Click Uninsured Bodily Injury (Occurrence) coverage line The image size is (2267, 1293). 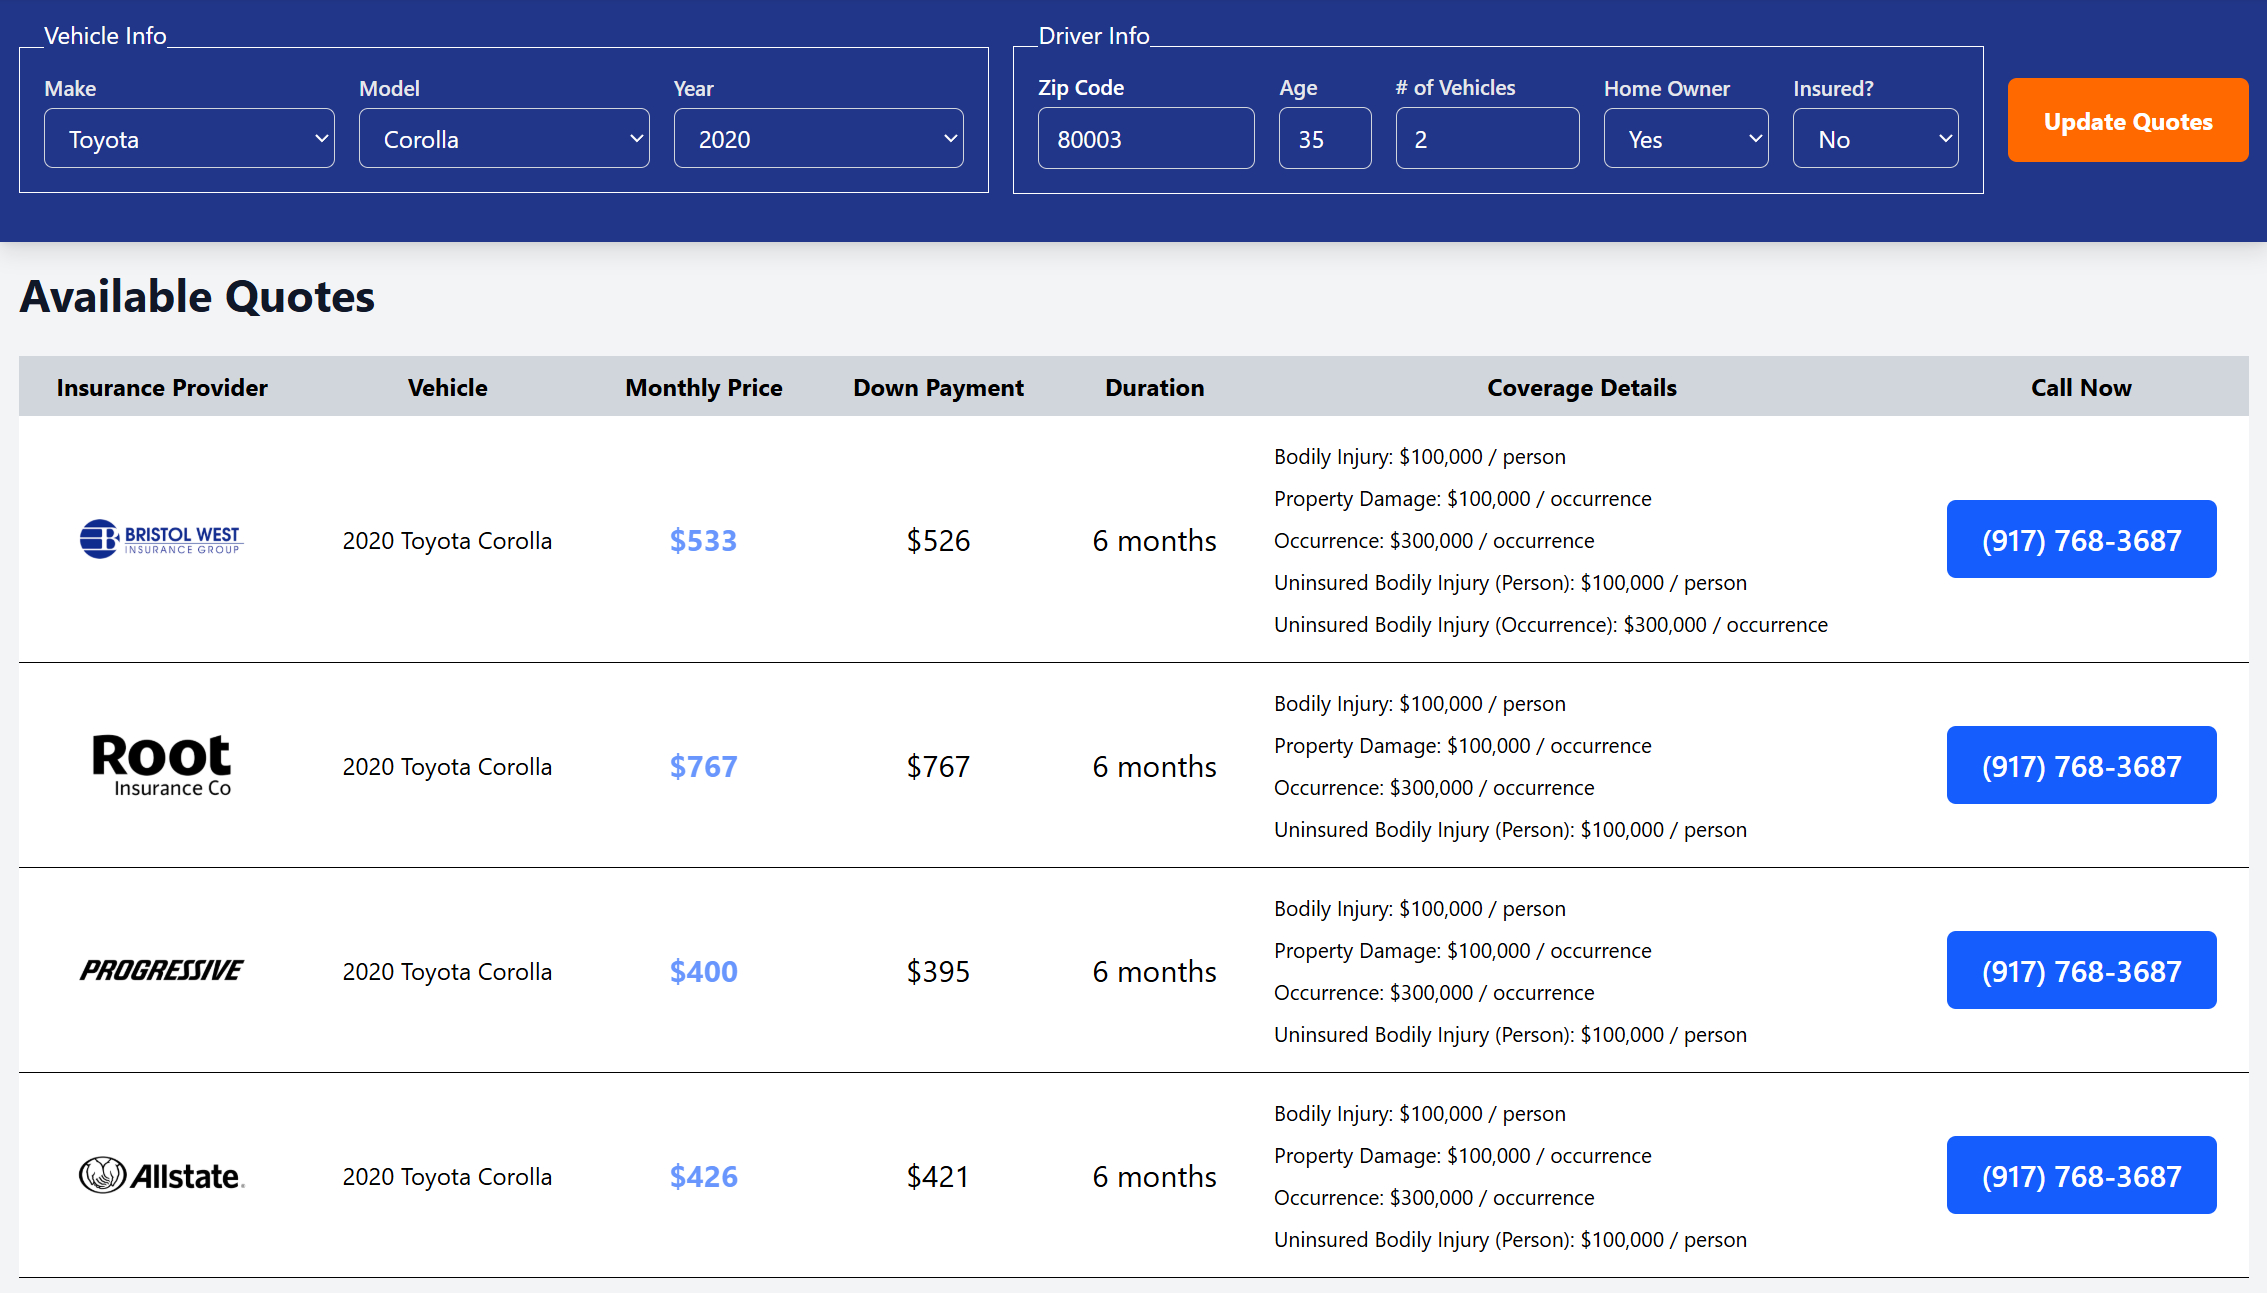point(1551,625)
